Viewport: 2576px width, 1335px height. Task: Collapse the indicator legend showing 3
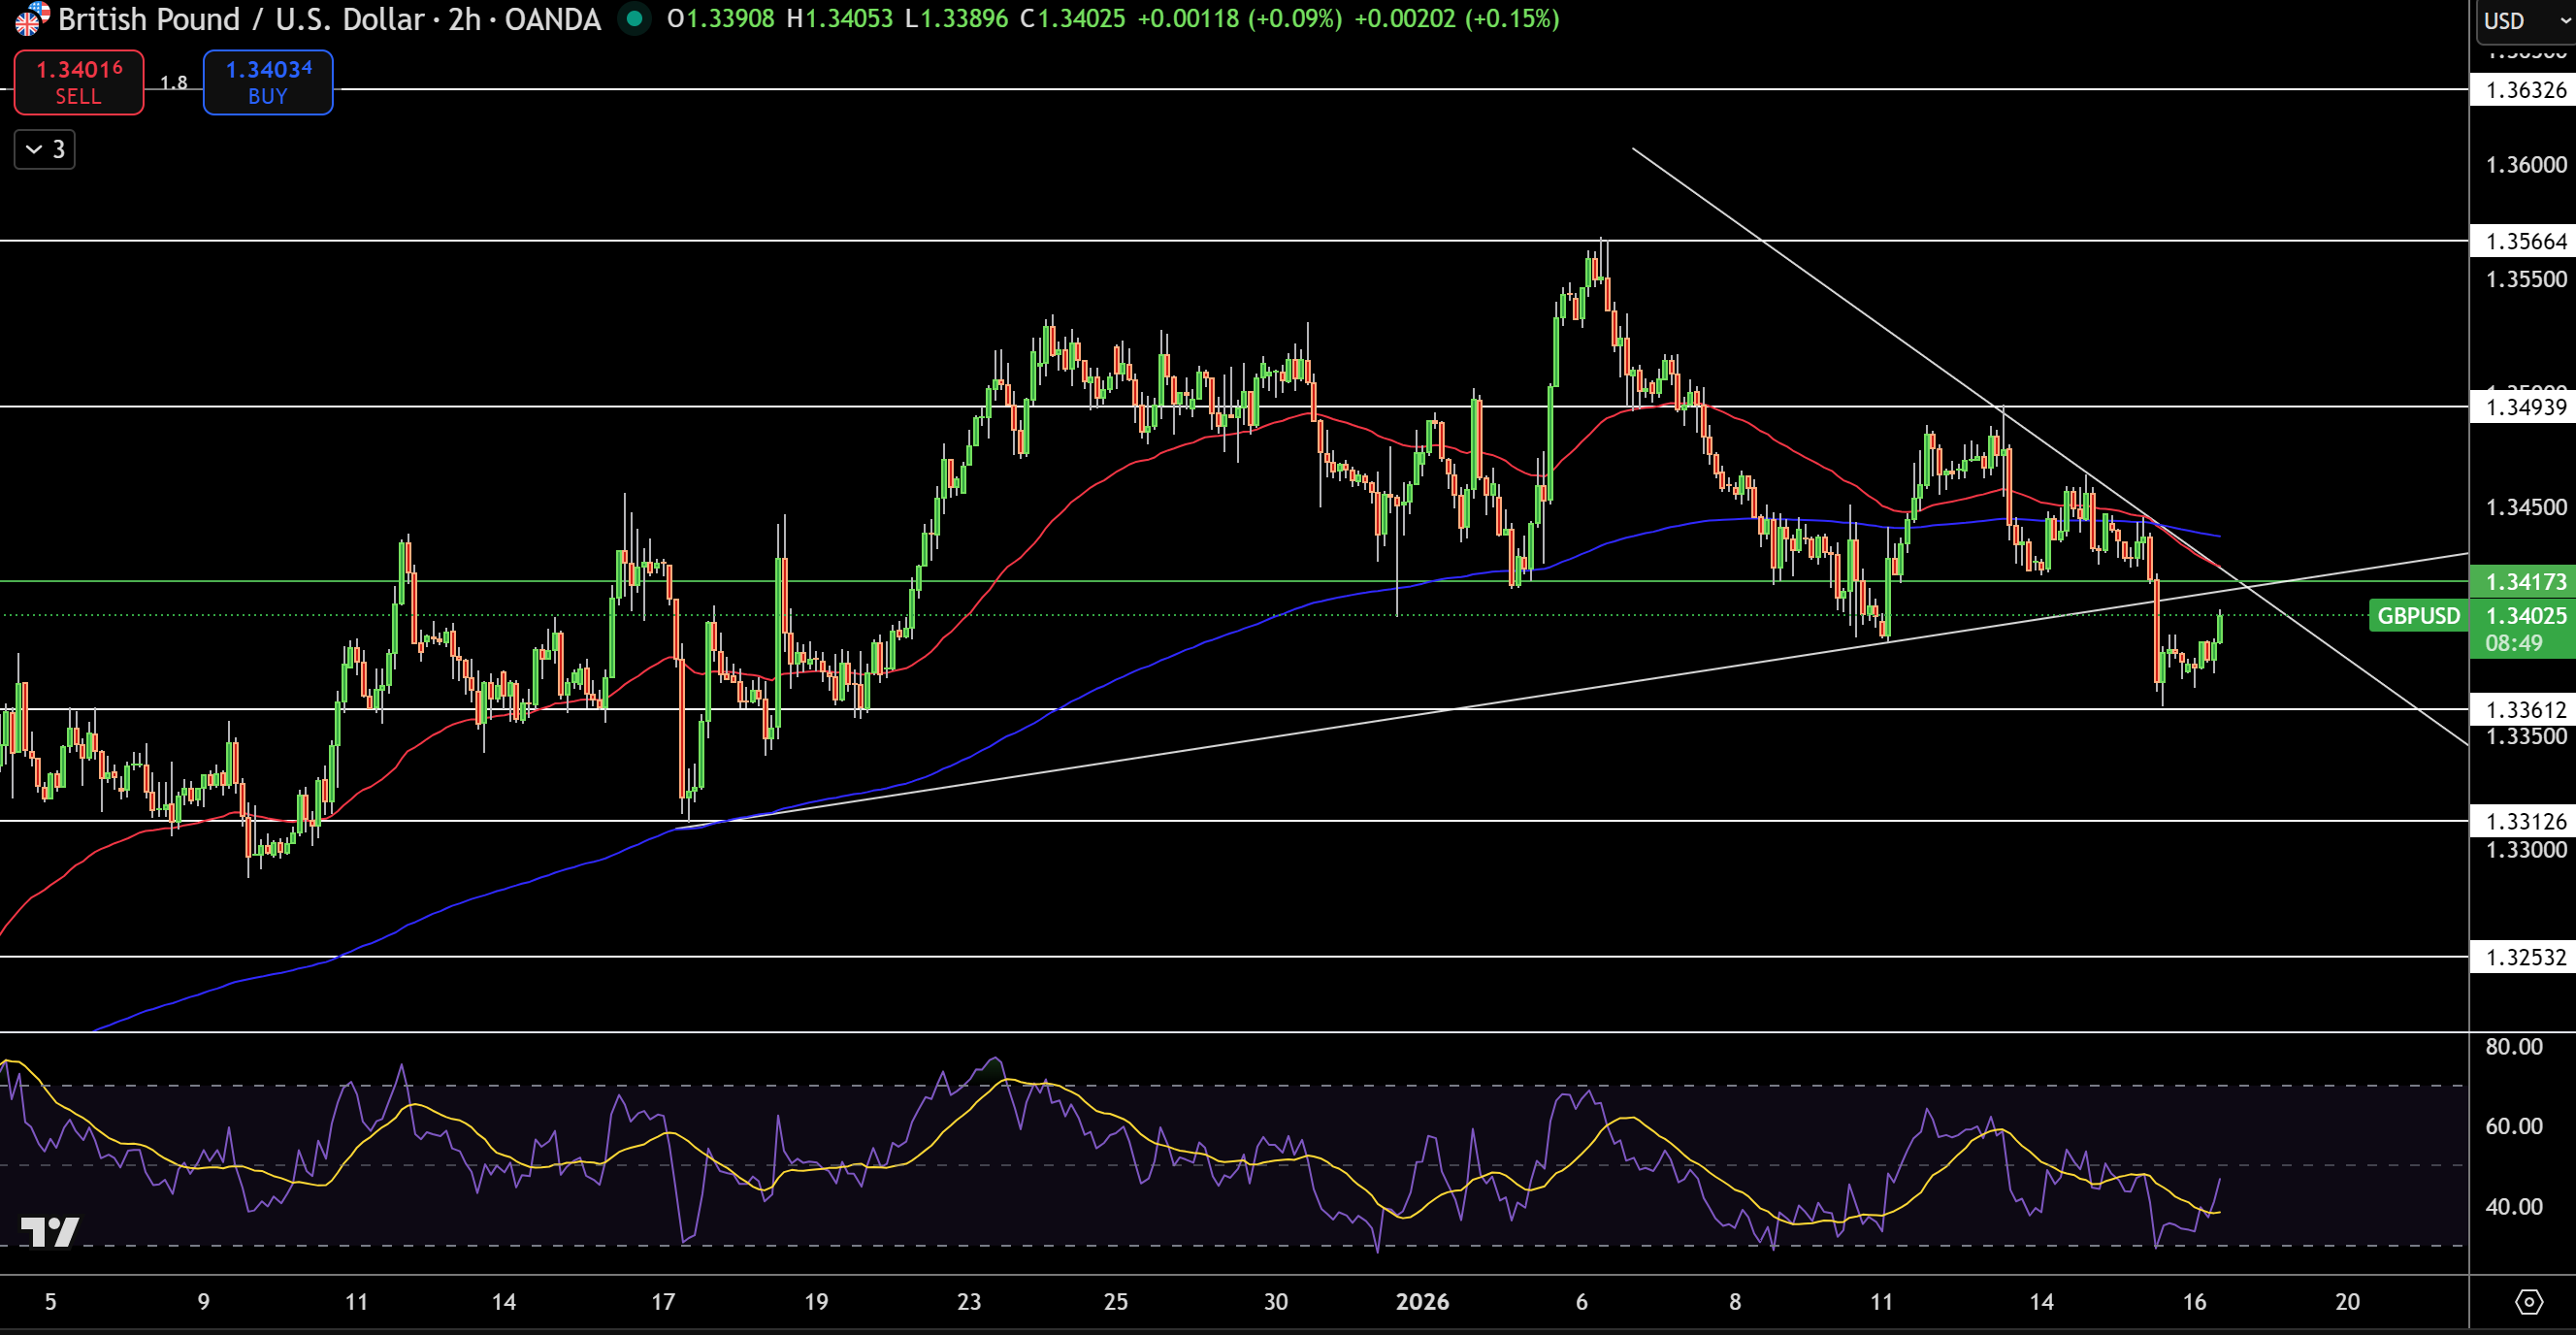click(x=45, y=149)
